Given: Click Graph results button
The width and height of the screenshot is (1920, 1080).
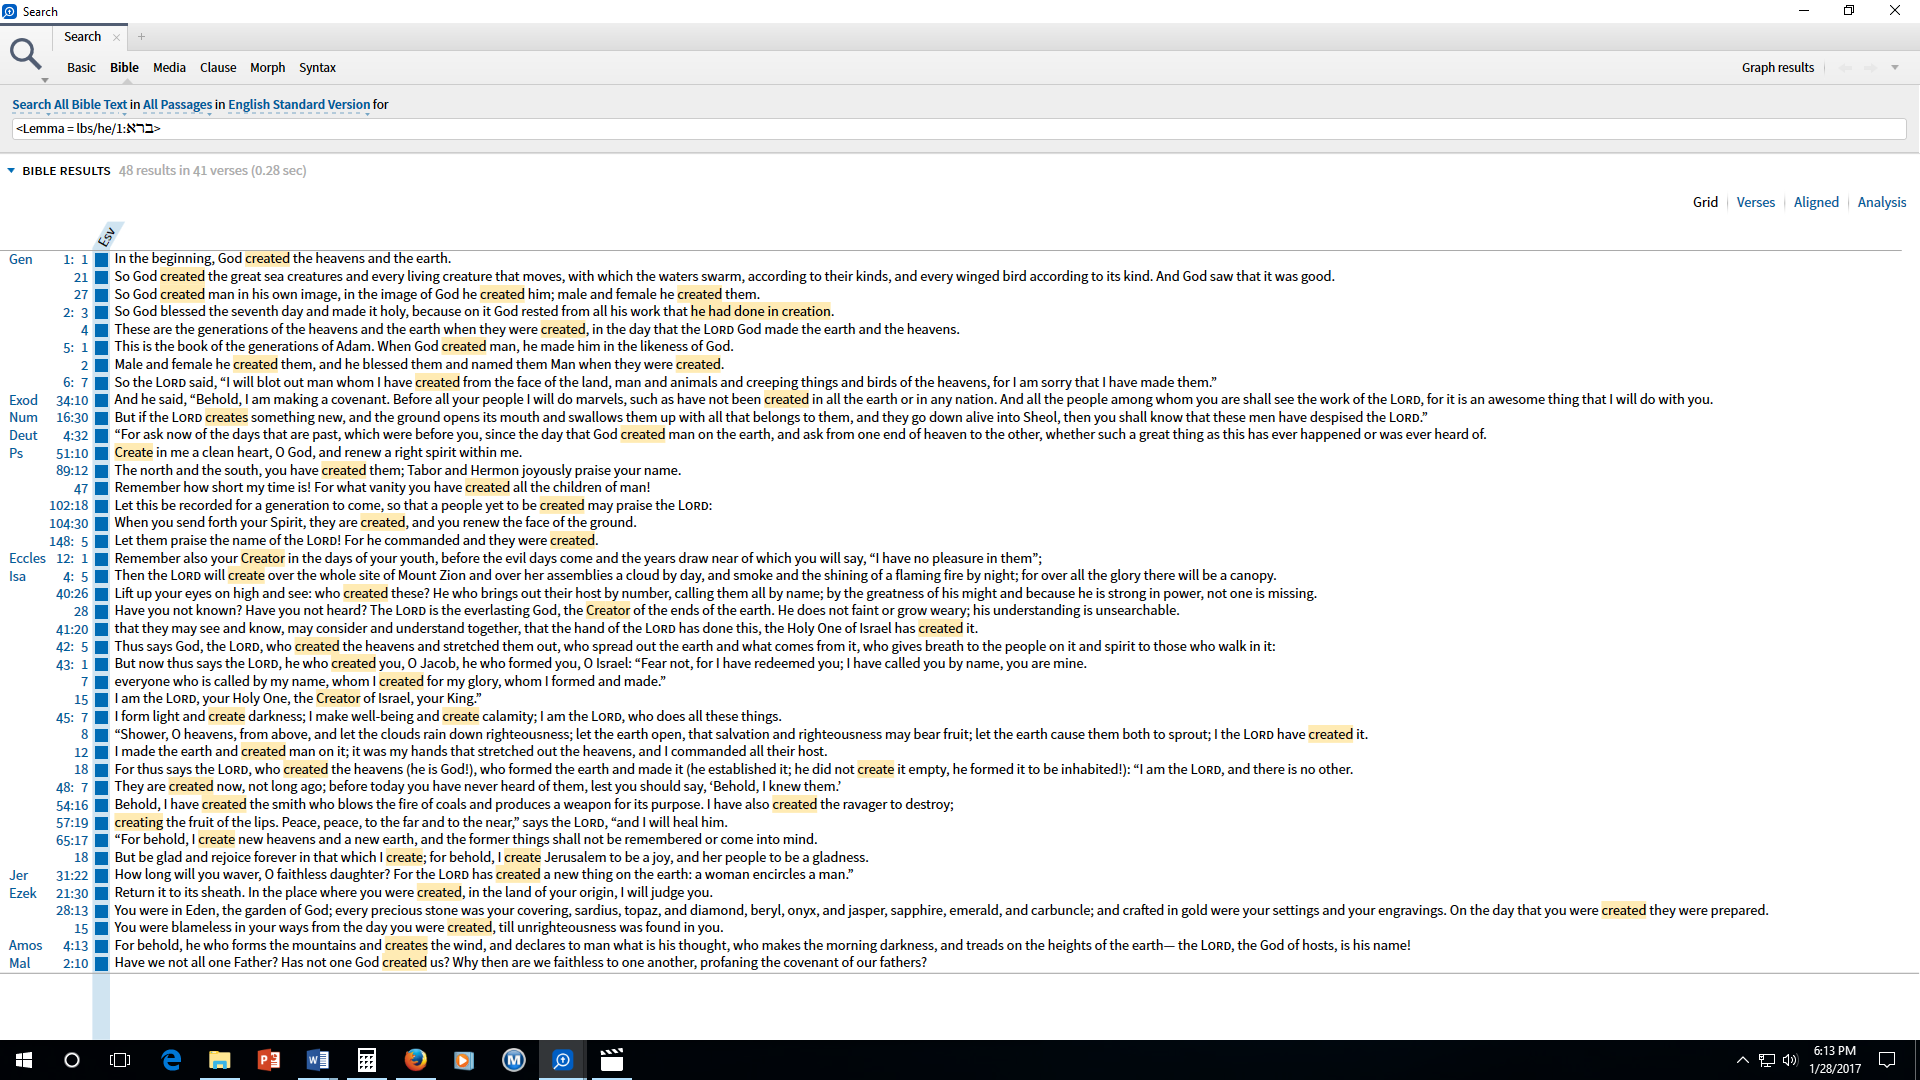Looking at the screenshot, I should click(x=1777, y=68).
